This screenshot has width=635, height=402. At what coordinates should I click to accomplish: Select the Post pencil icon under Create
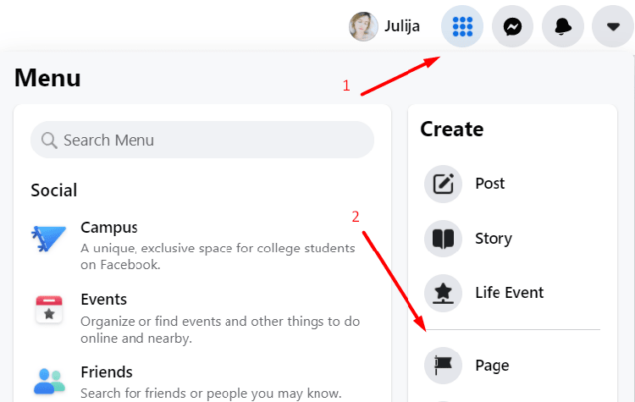point(443,184)
